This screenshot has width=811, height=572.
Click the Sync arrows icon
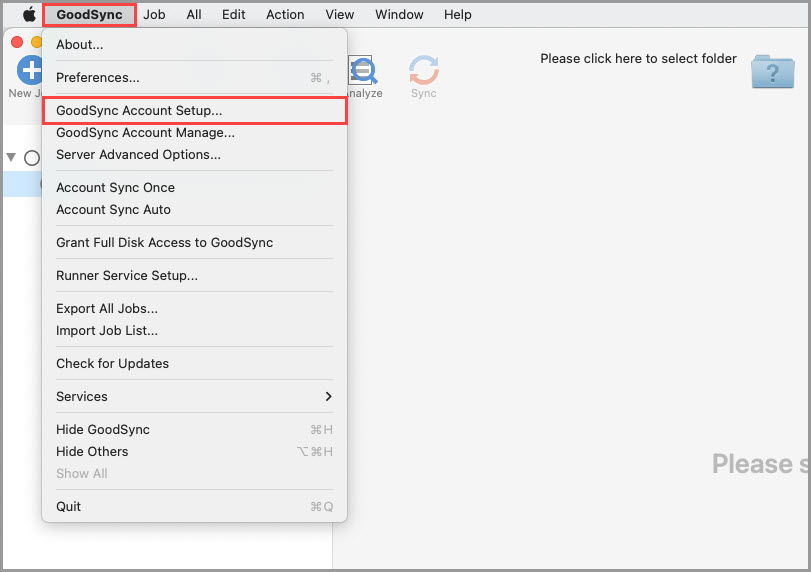(424, 70)
